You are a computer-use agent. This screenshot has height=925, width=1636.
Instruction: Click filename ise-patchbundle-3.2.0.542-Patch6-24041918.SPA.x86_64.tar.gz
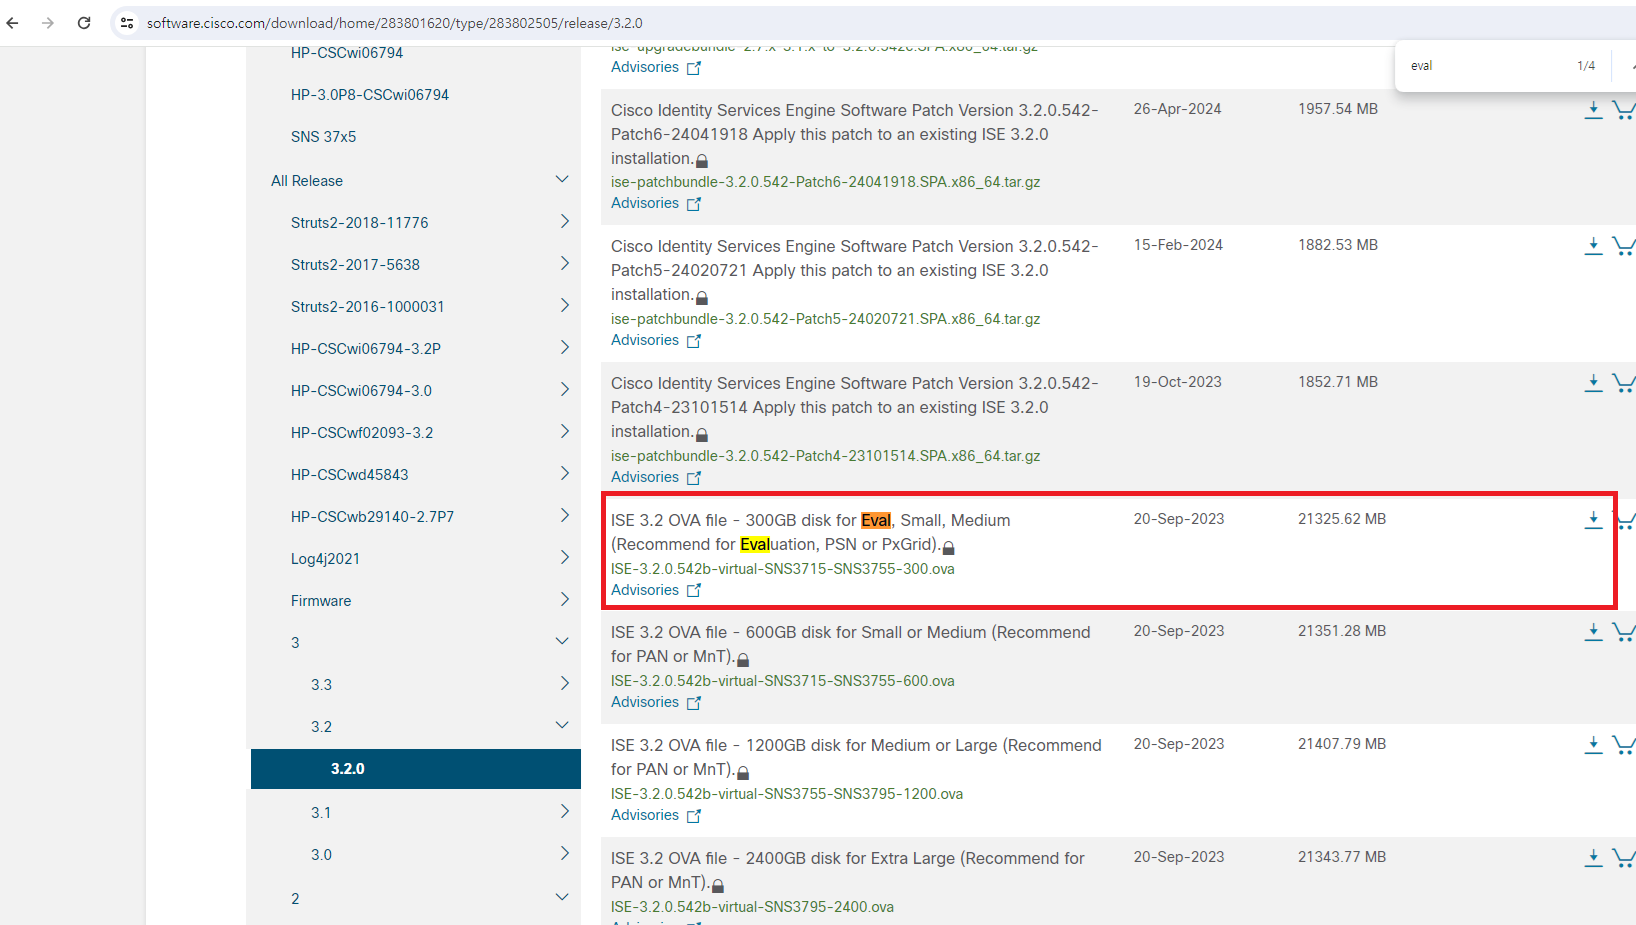[826, 182]
